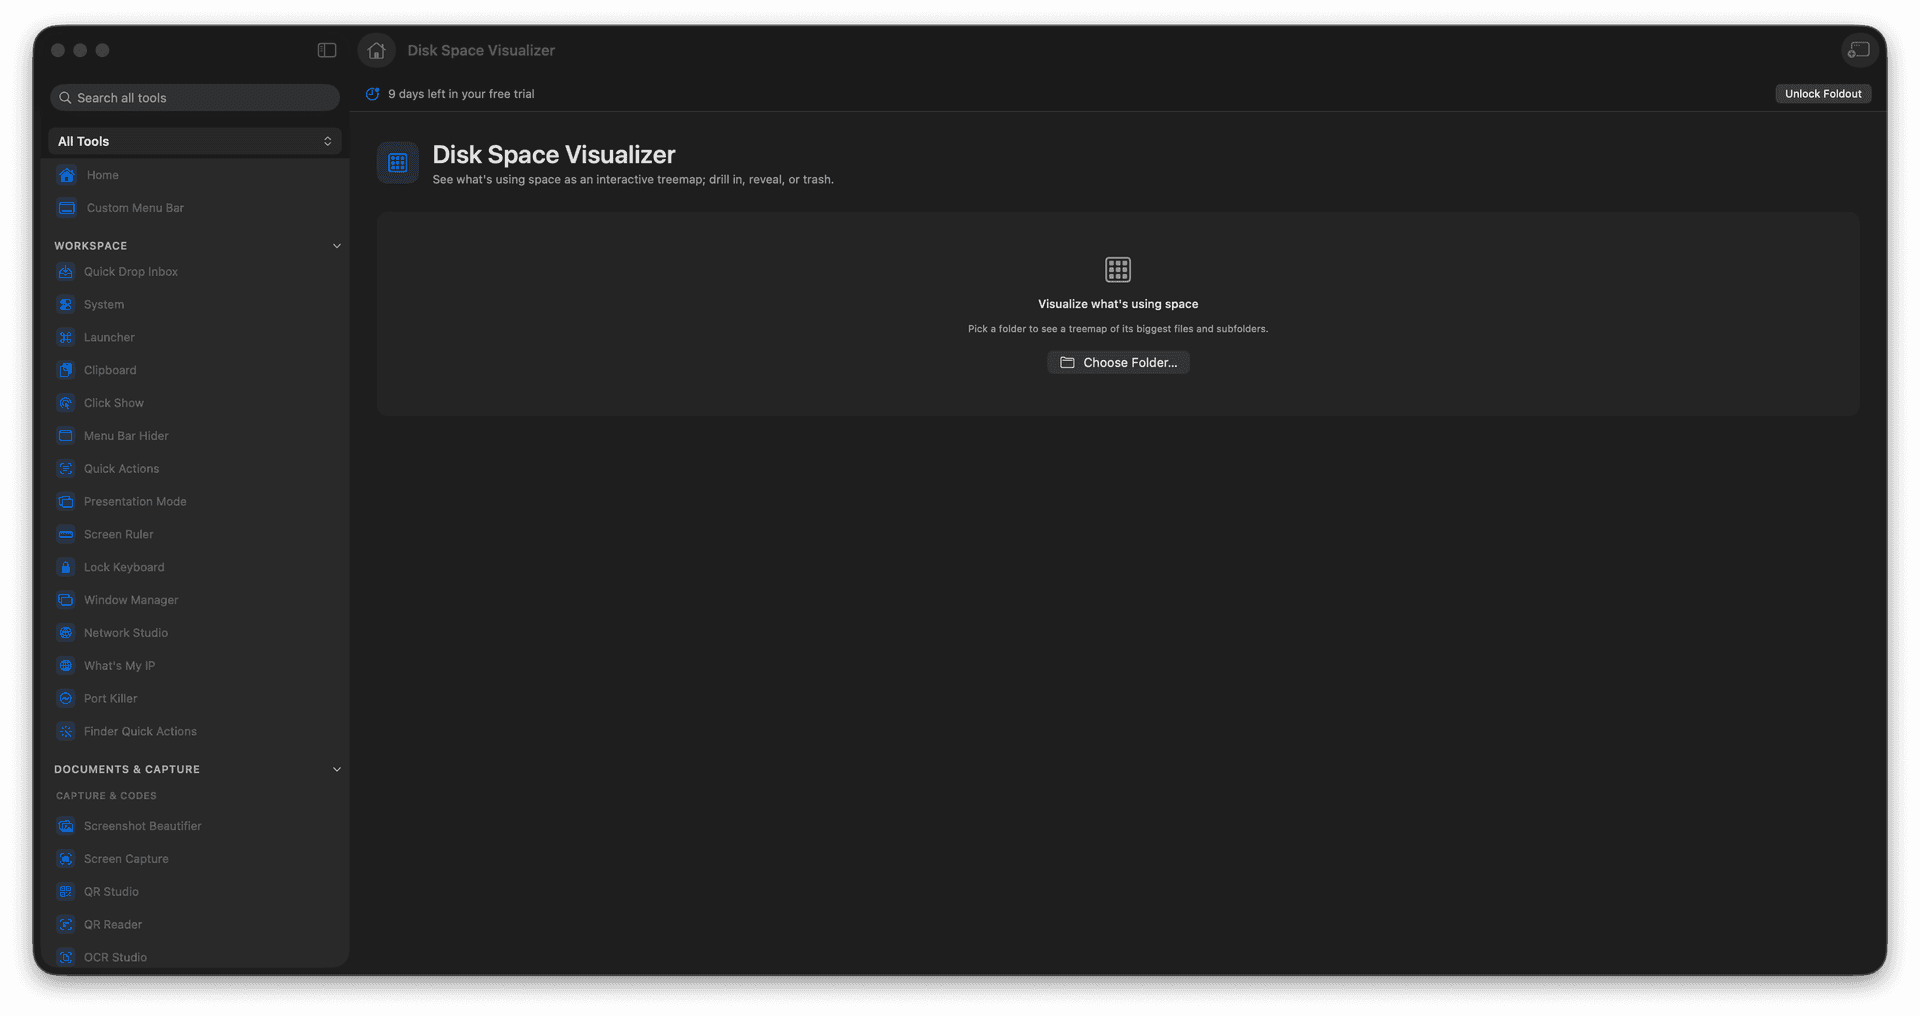This screenshot has height=1016, width=1920.
Task: Click the Finder Quick Actions icon
Action: pos(66,732)
